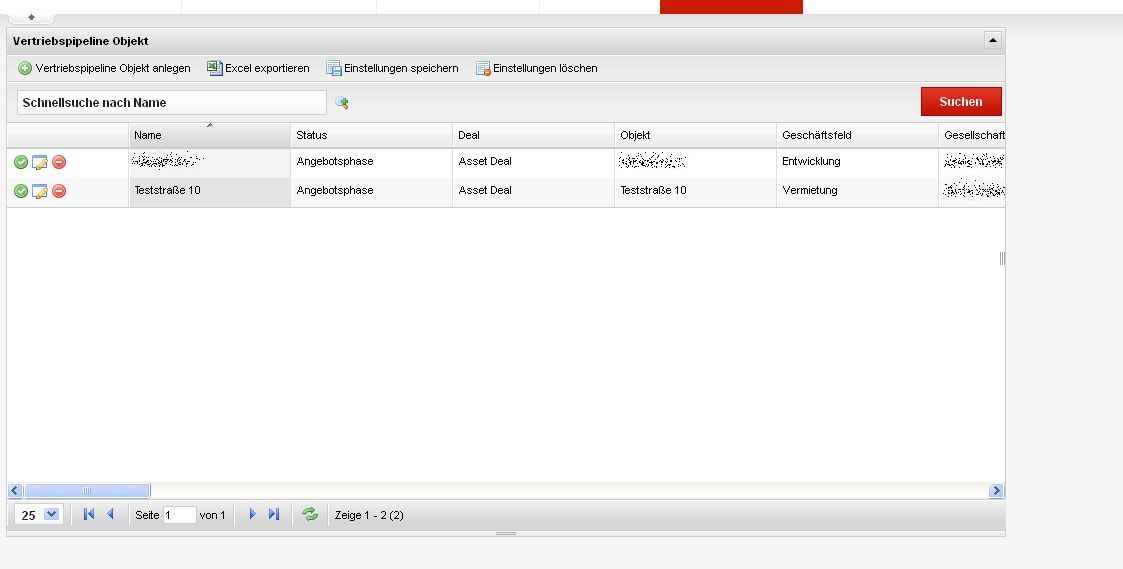
Task: Sort table by Status column
Action: [x=371, y=135]
